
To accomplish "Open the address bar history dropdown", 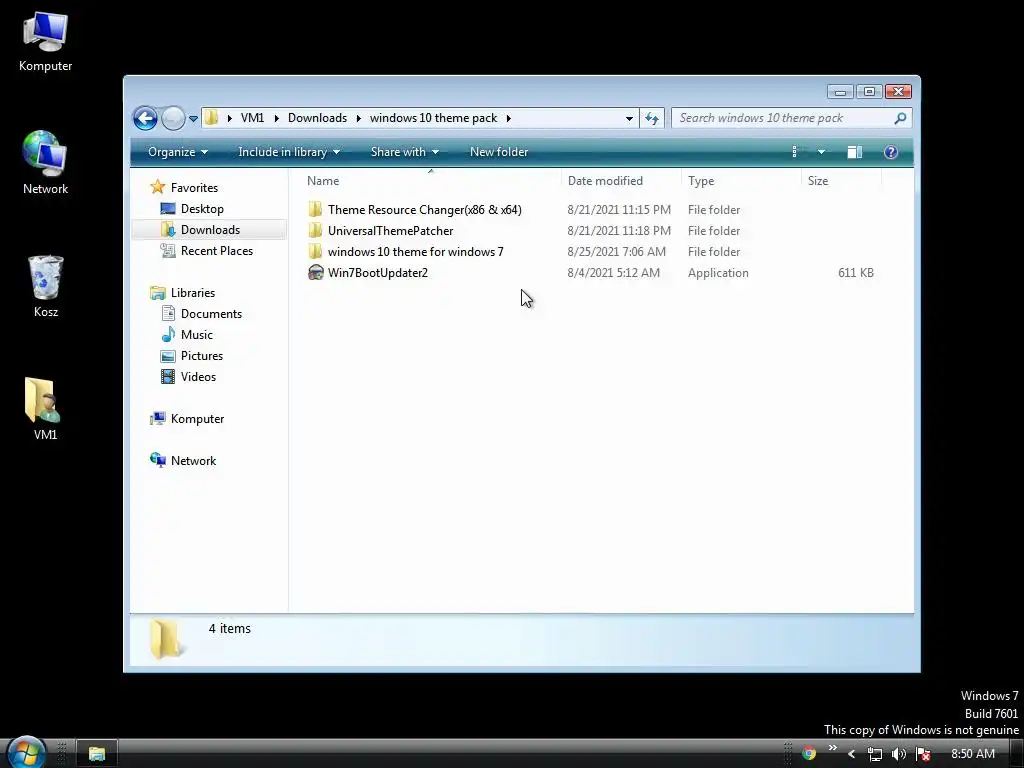I will tap(629, 118).
